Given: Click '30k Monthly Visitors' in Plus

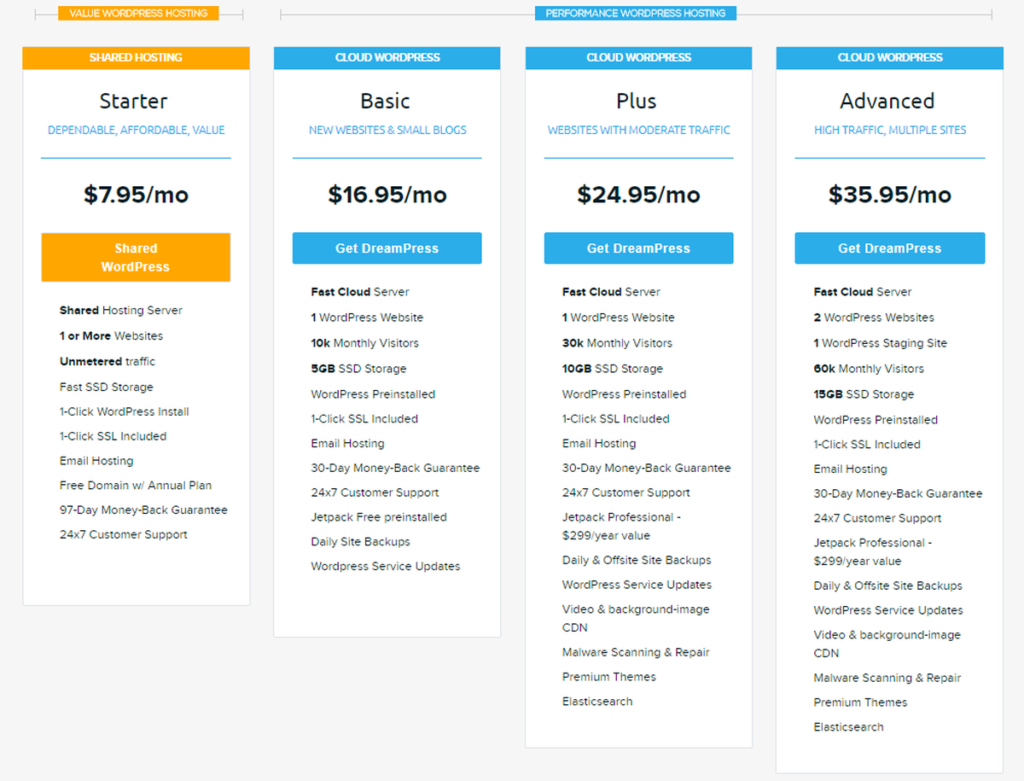Looking at the screenshot, I should pos(617,343).
